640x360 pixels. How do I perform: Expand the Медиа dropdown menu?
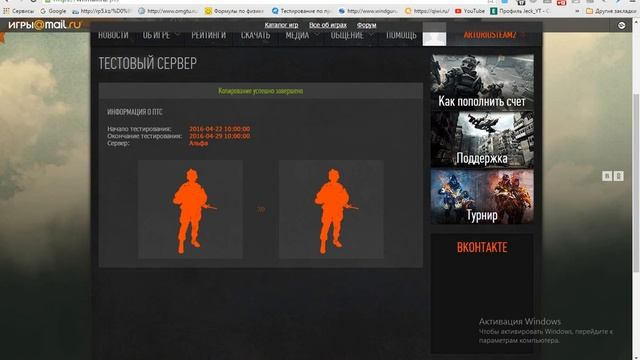301,36
